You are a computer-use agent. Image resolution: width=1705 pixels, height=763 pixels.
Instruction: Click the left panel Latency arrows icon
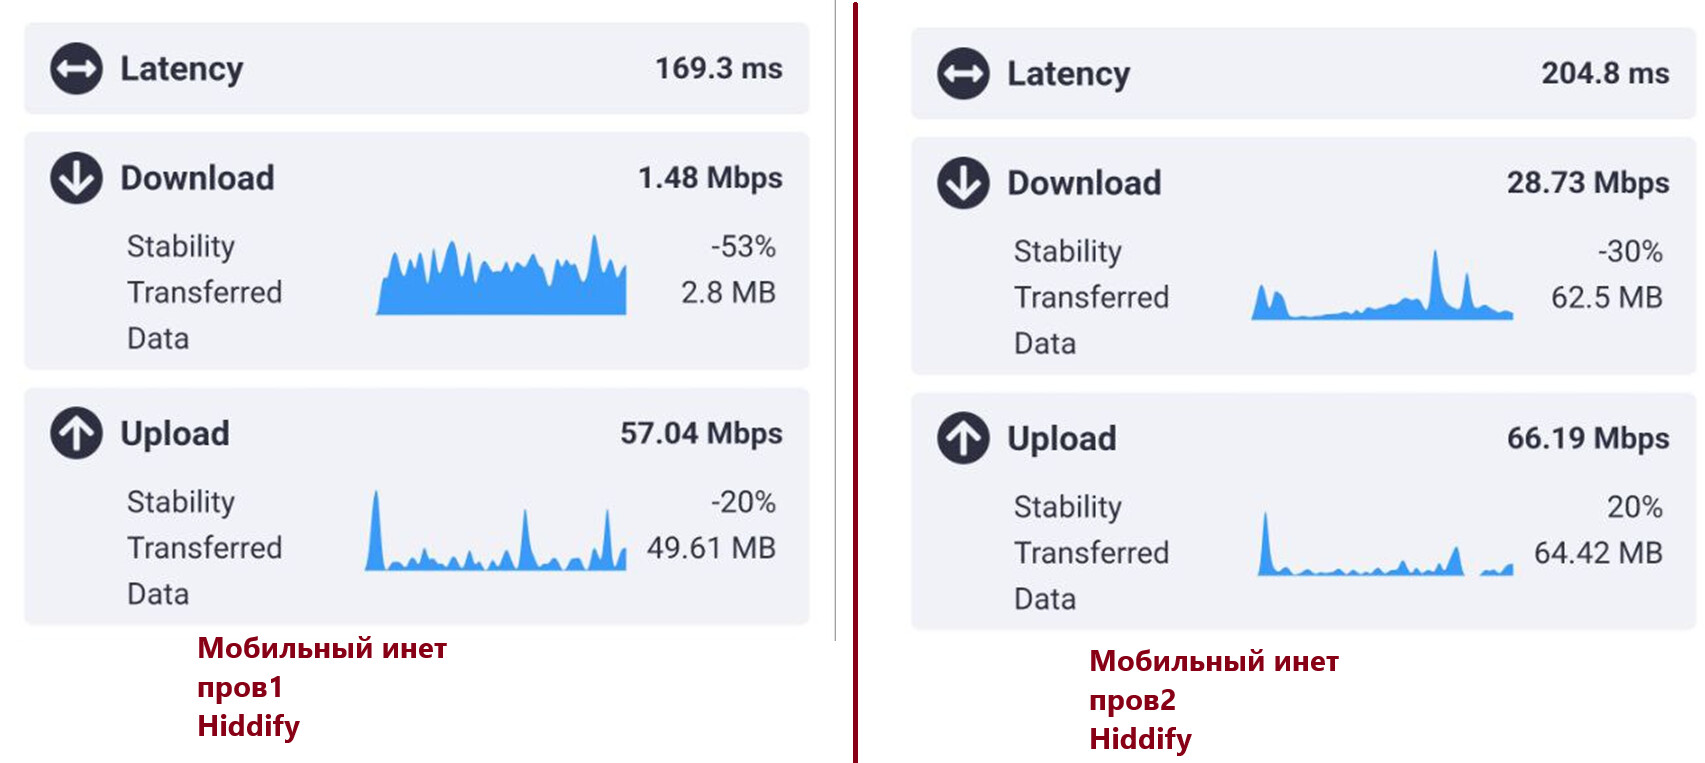pos(76,69)
